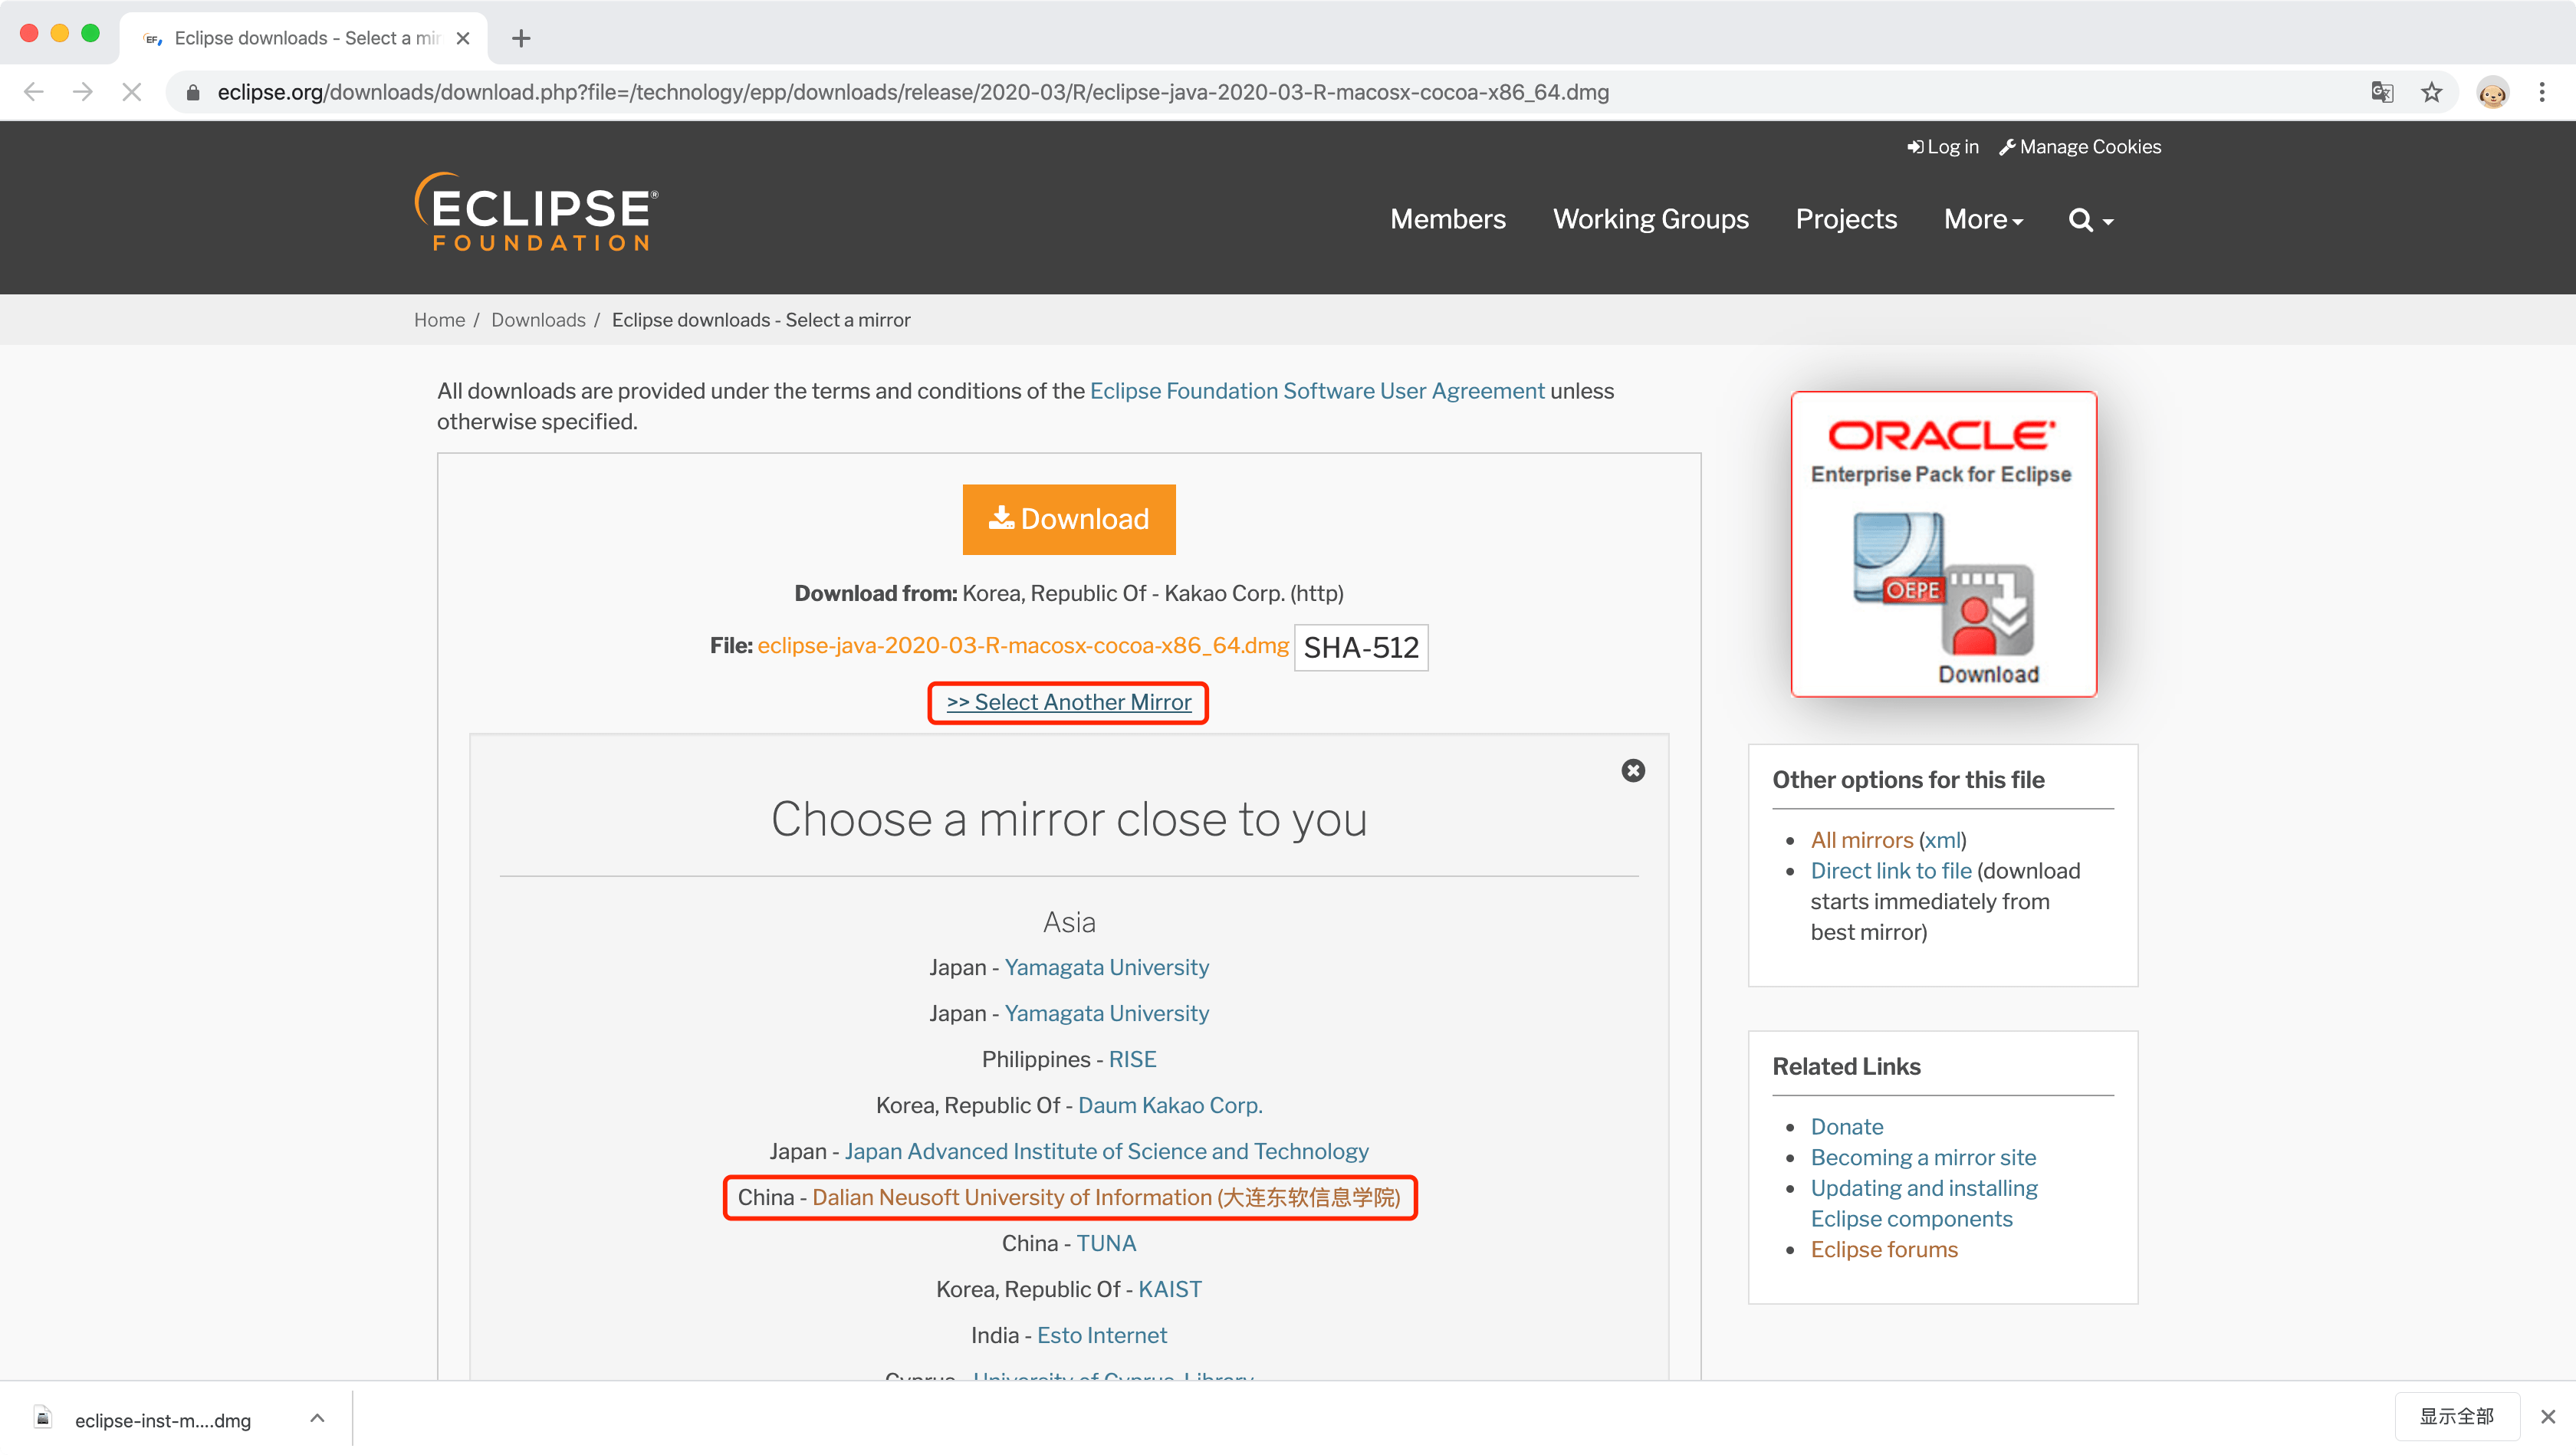Go to Downloads breadcrumb
2576x1455 pixels.
[538, 320]
